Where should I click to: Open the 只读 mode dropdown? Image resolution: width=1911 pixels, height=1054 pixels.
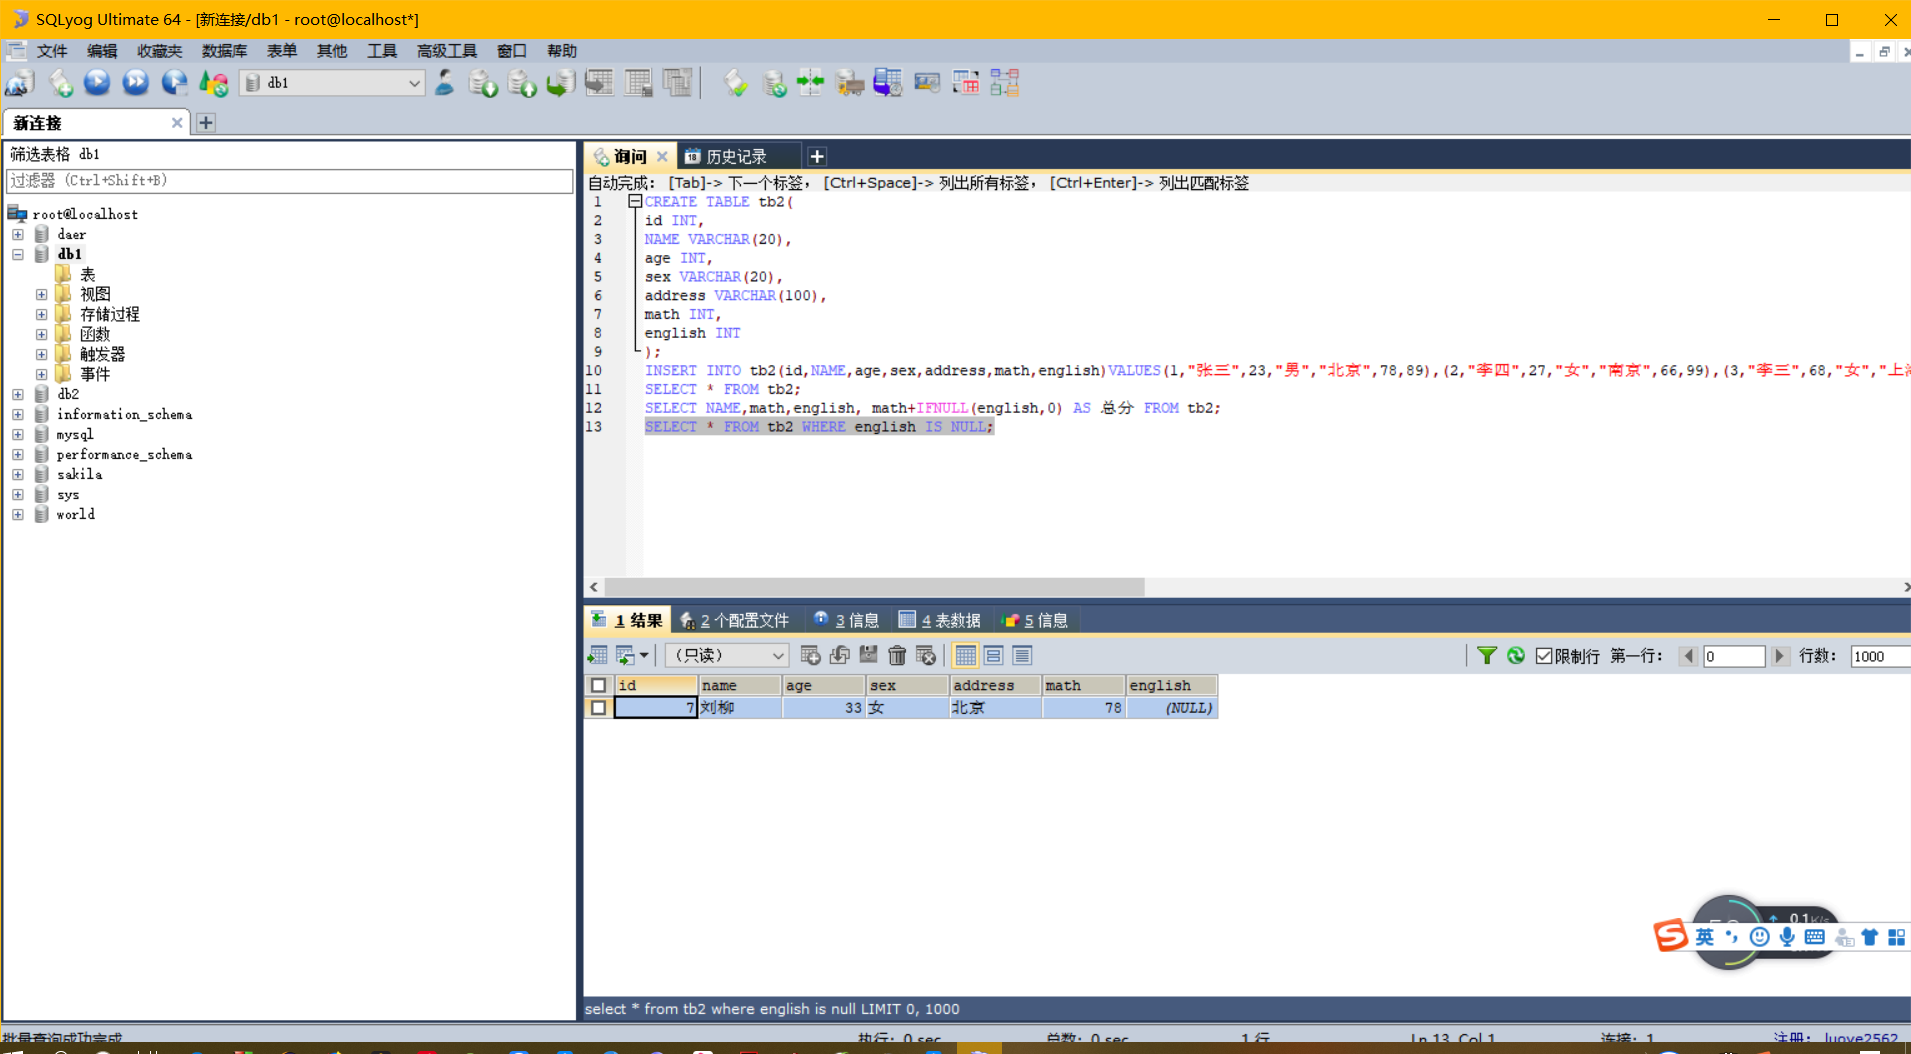click(x=727, y=656)
